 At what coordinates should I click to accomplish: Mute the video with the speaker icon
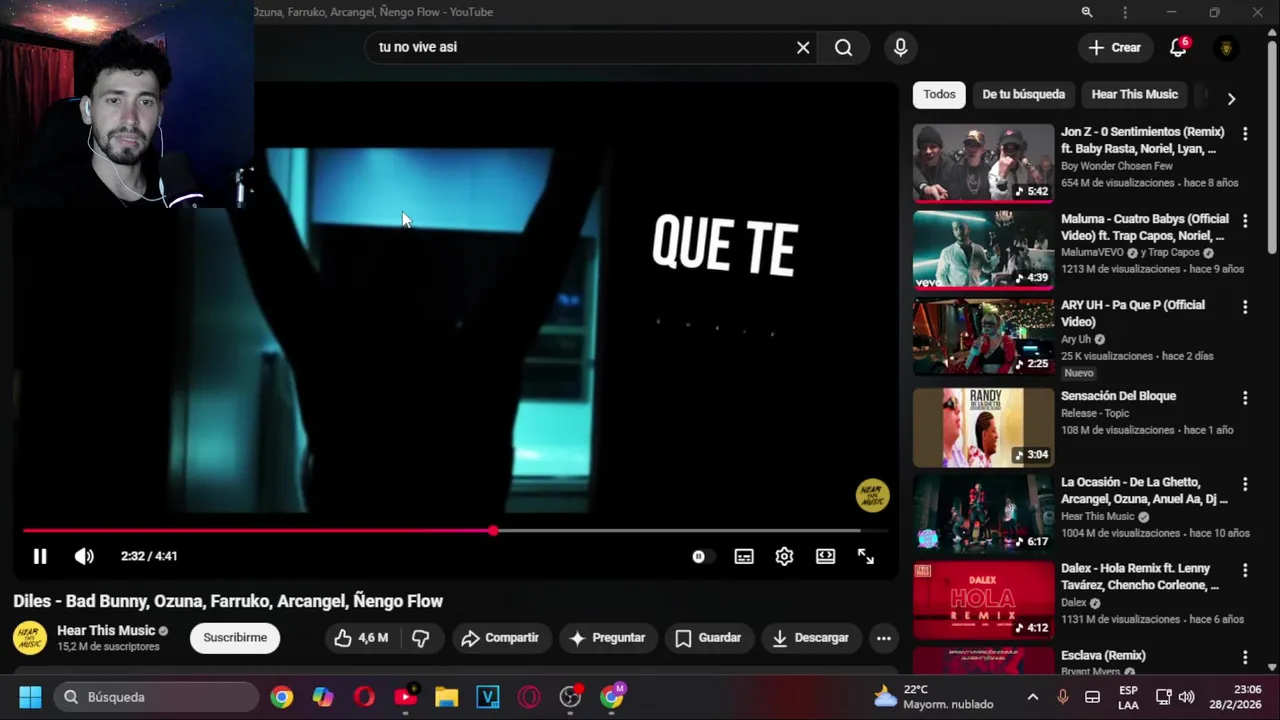coord(84,556)
